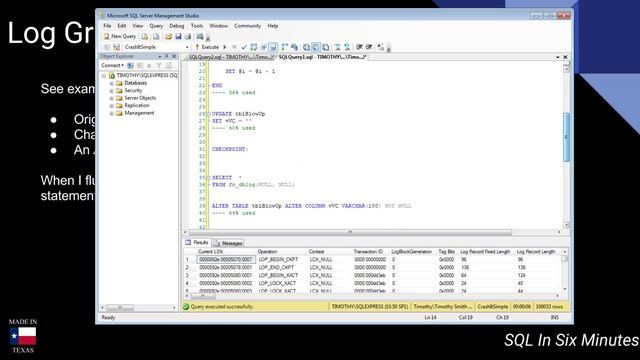Click the Comment Out Selected Lines icon
The height and width of the screenshot is (360, 640).
(x=338, y=47)
